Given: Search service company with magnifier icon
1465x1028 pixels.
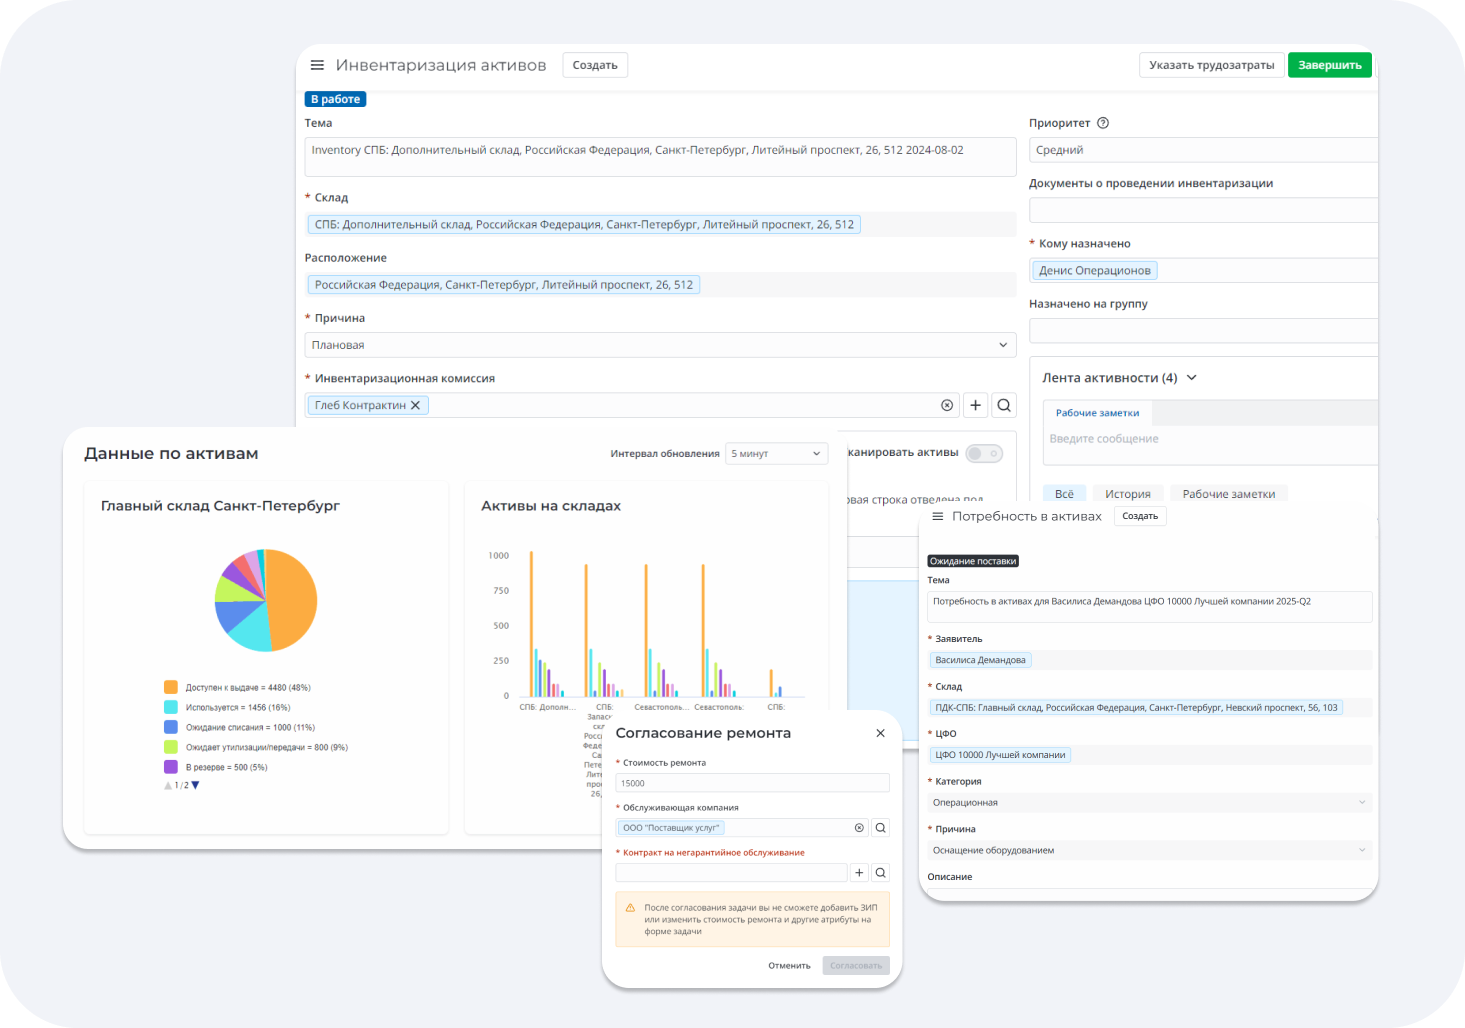Looking at the screenshot, I should tap(881, 828).
